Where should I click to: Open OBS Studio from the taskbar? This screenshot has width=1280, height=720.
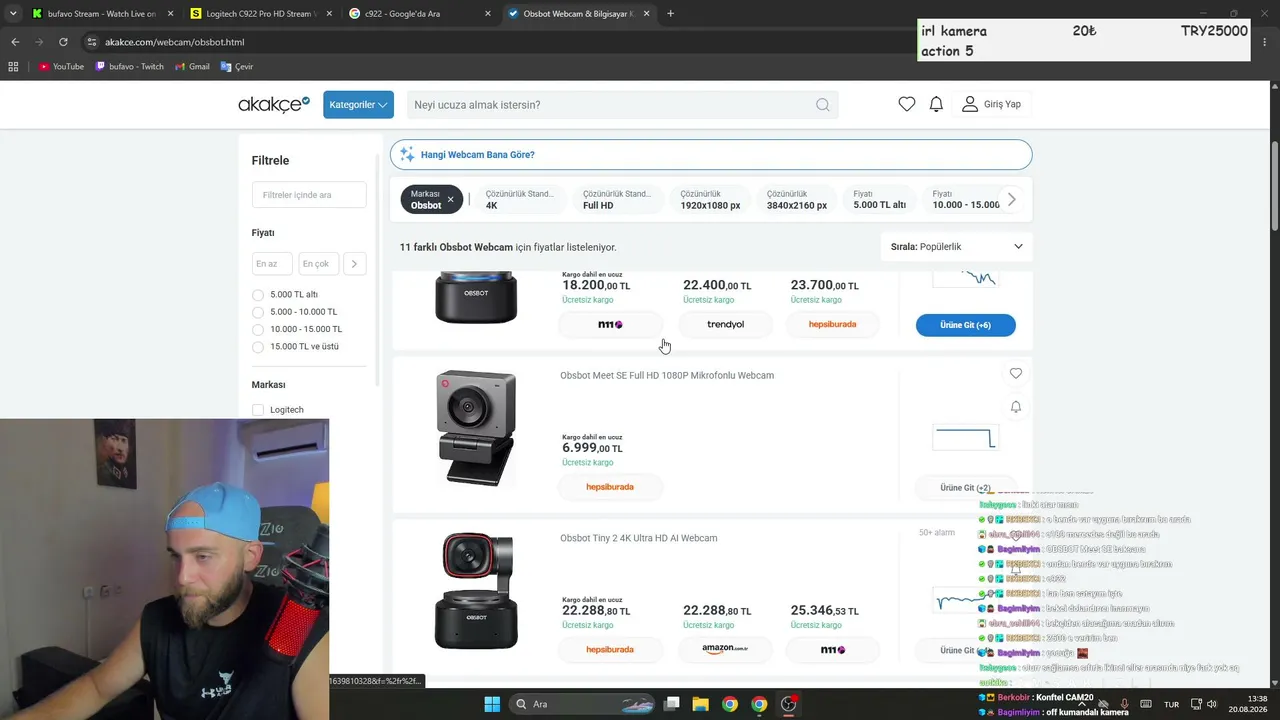[x=789, y=704]
